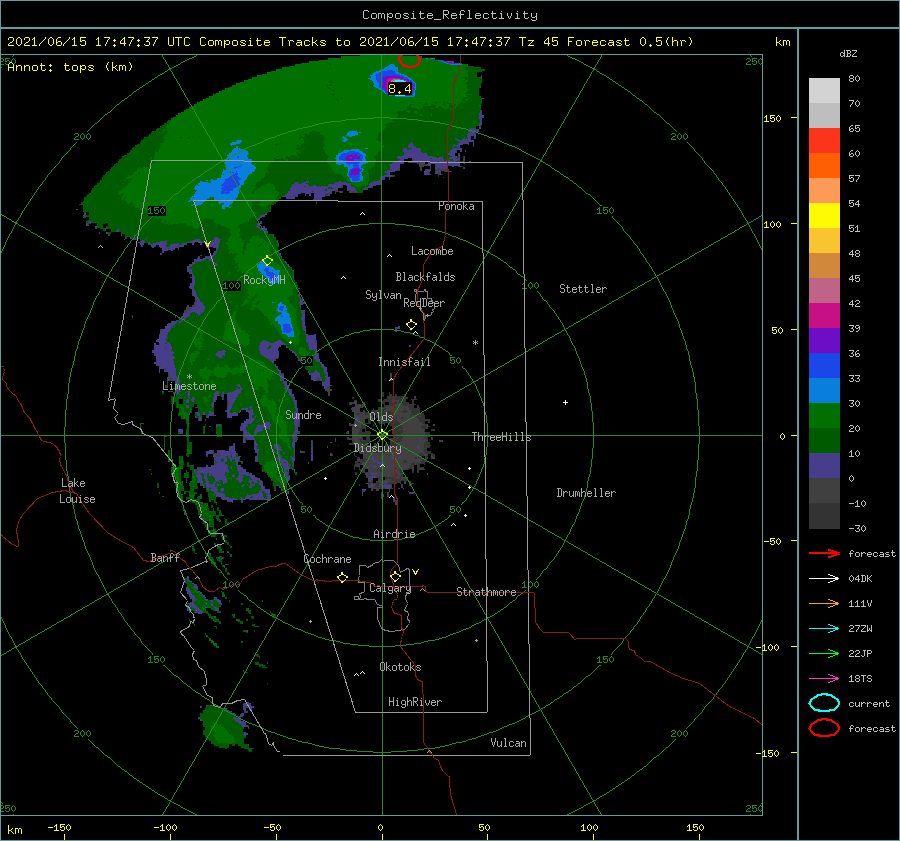Pick the yellow 51–54 dBZ swatch
The width and height of the screenshot is (900, 841).
[x=824, y=216]
